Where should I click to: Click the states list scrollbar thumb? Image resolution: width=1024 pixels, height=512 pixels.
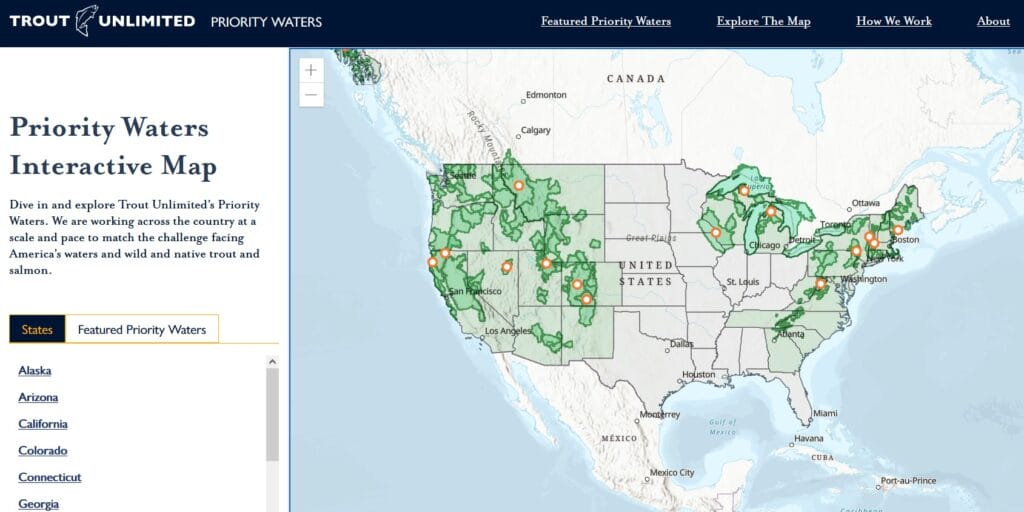click(272, 414)
